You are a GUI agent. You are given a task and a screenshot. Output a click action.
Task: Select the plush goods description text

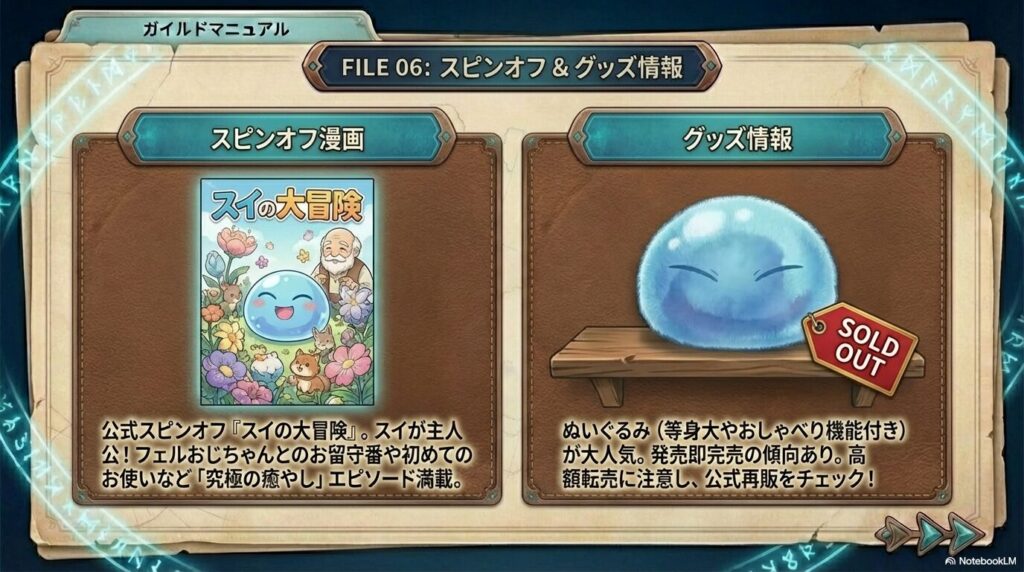point(735,454)
